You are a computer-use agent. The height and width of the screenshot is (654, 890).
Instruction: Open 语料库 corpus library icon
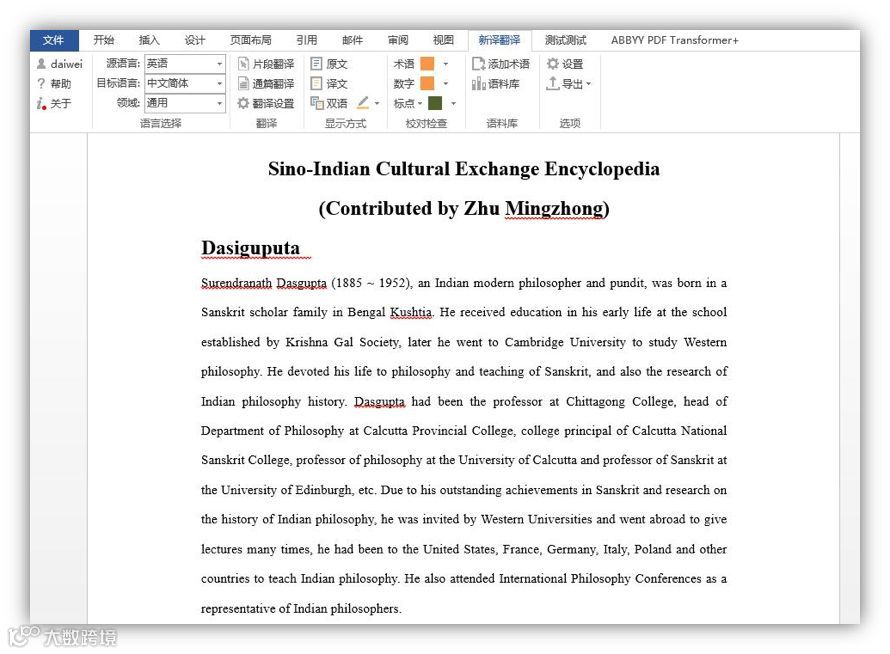tap(478, 83)
